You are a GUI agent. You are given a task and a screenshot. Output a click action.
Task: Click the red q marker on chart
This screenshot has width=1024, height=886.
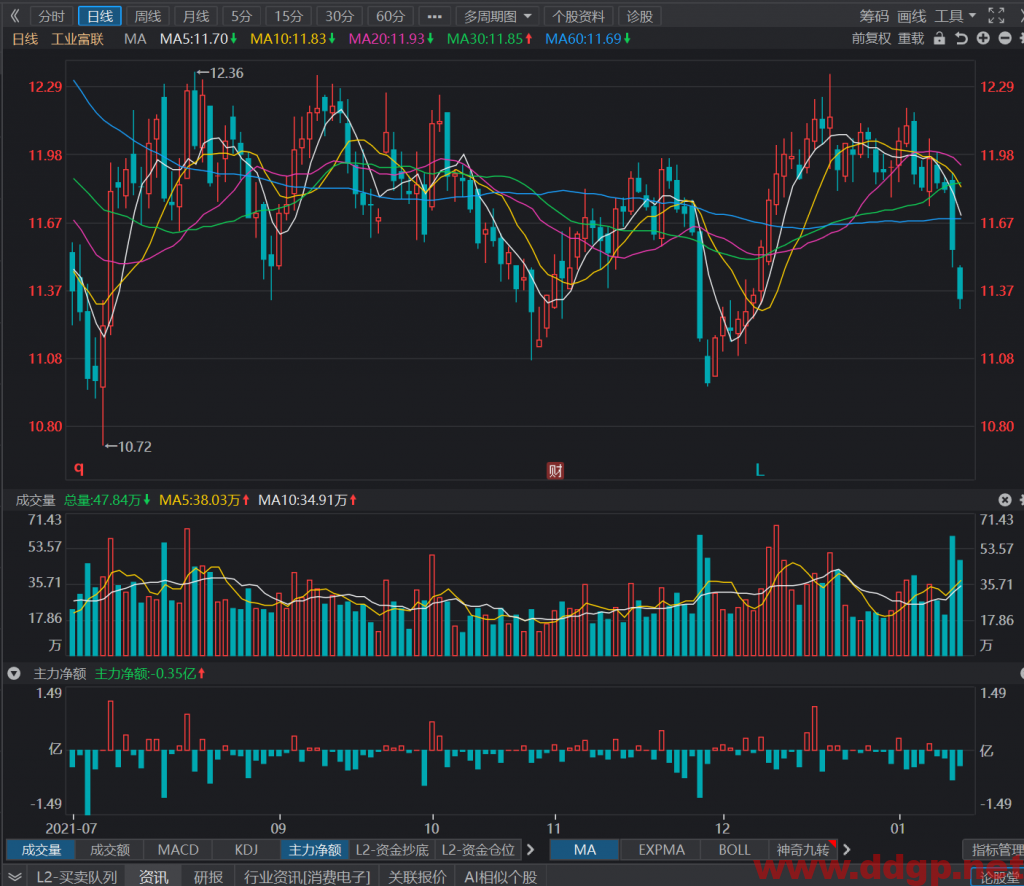tap(79, 467)
